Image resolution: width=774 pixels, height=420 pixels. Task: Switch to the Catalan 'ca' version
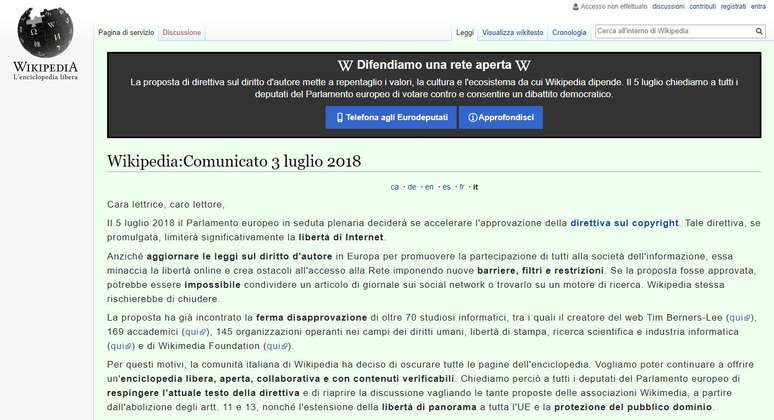point(395,187)
